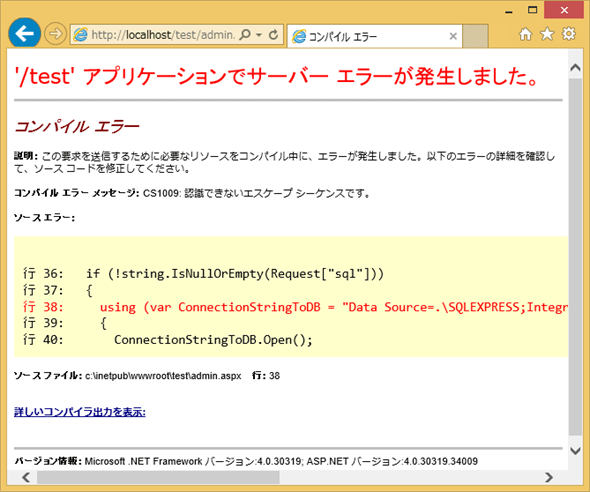The width and height of the screenshot is (590, 492).
Task: Open Favorites with the star icon
Action: pos(547,34)
